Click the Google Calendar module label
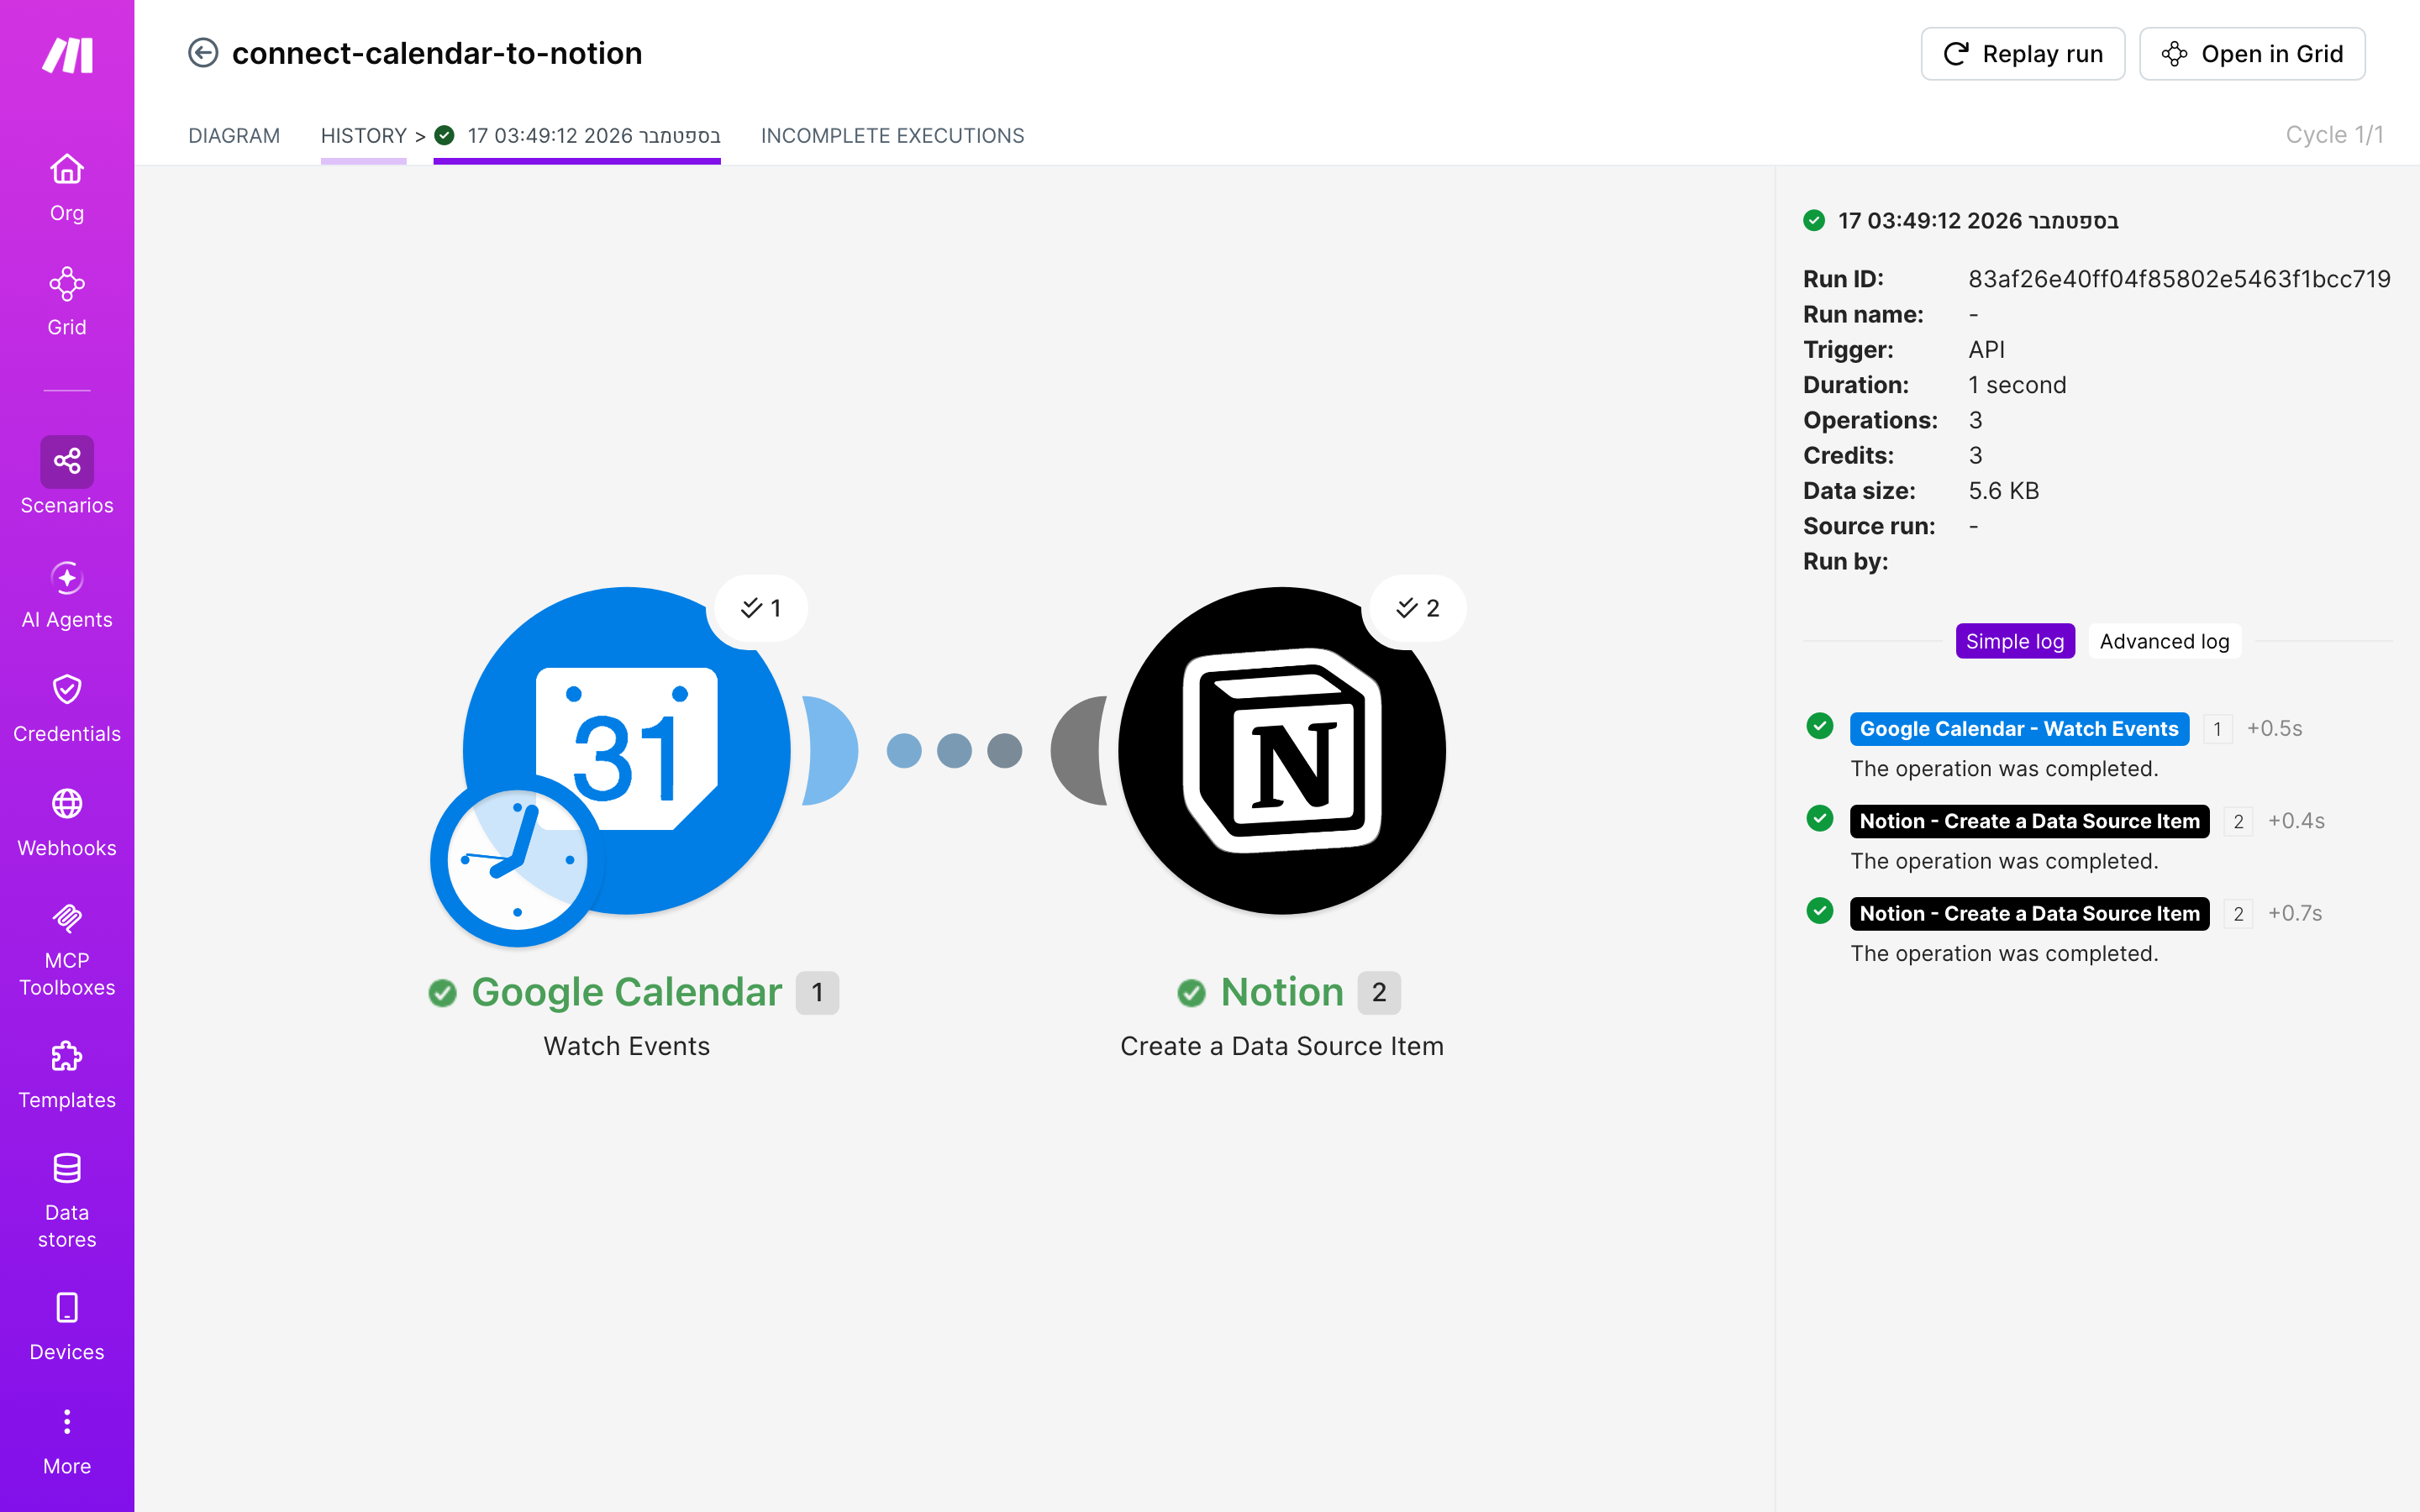2420x1512 pixels. tap(626, 992)
